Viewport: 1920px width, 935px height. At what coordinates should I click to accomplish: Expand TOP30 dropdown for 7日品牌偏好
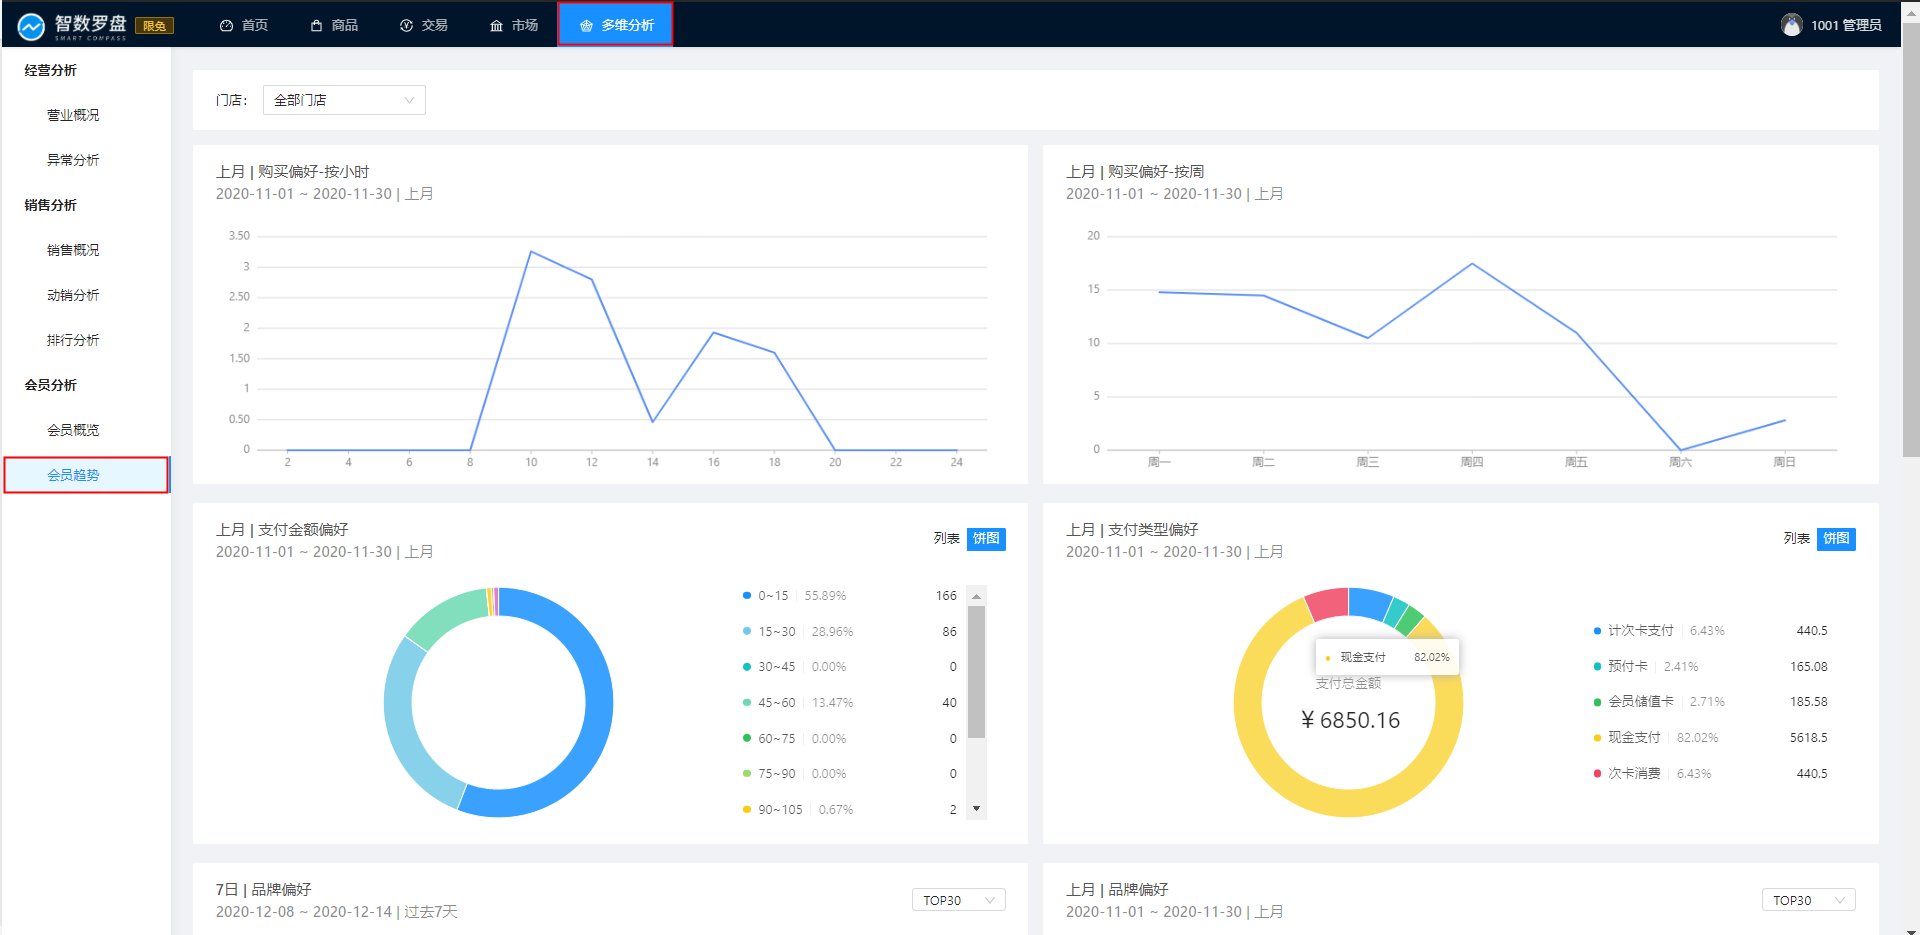[958, 900]
